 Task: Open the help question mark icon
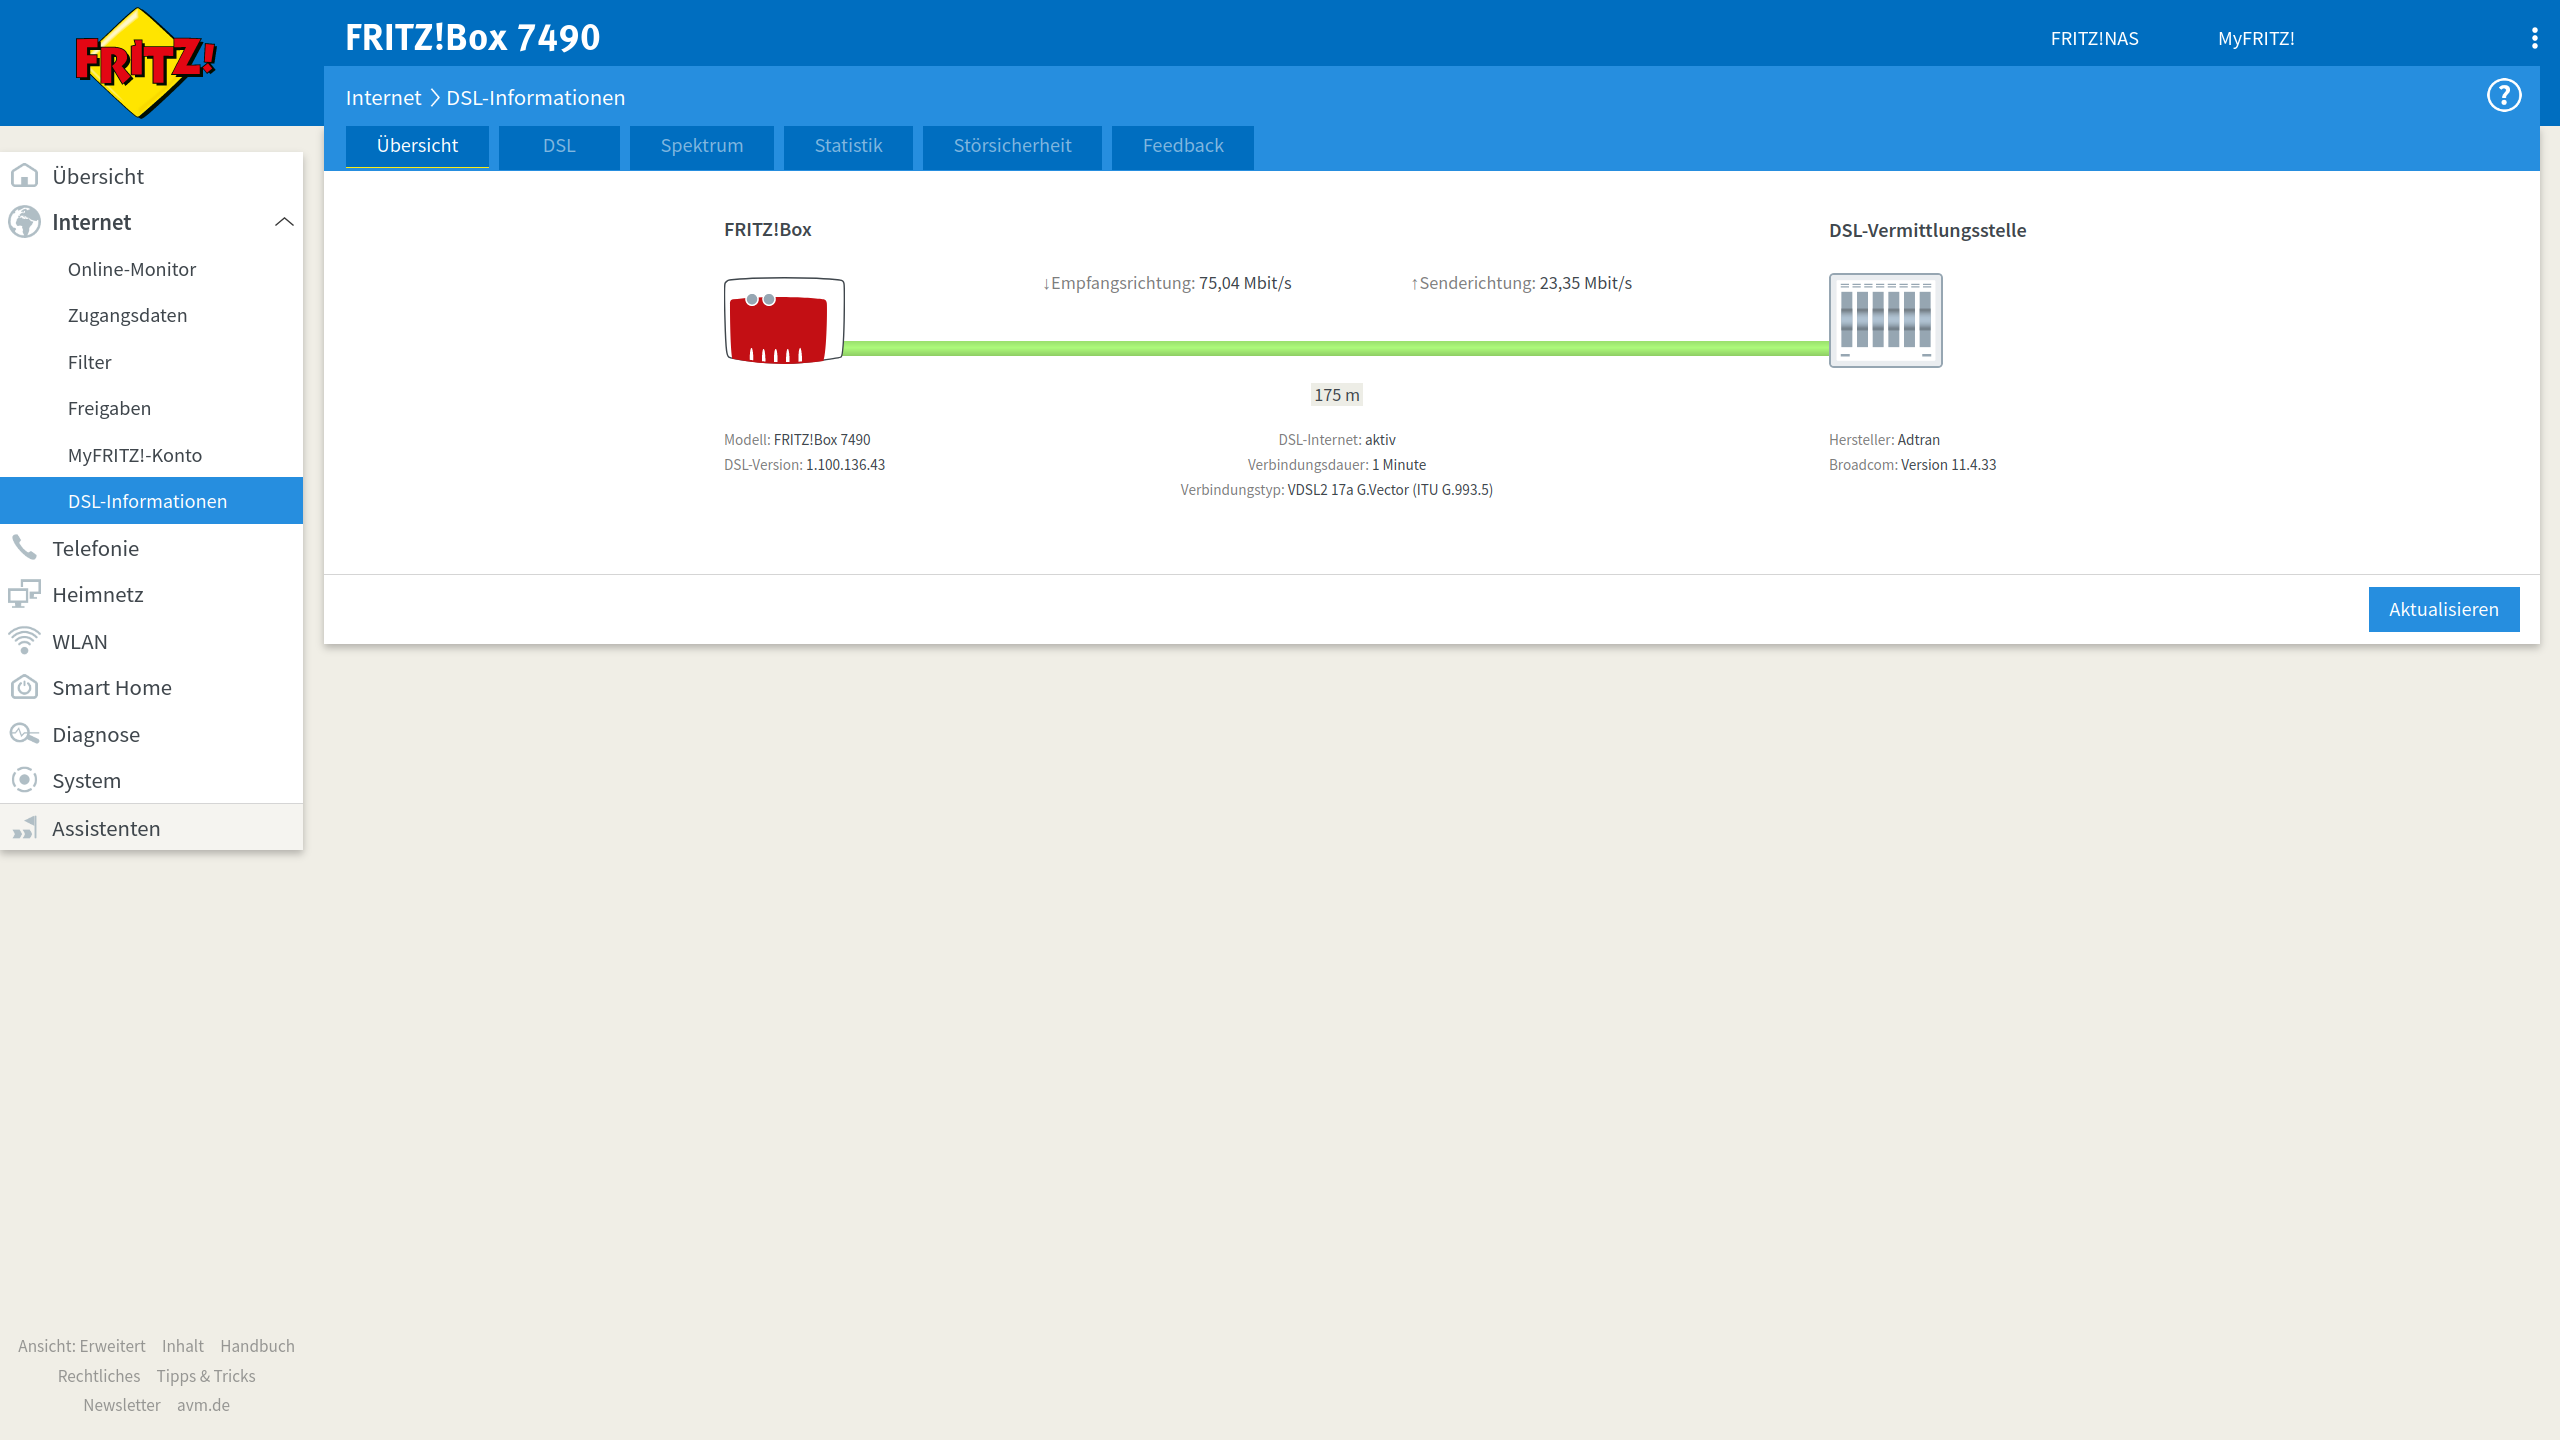(2504, 96)
